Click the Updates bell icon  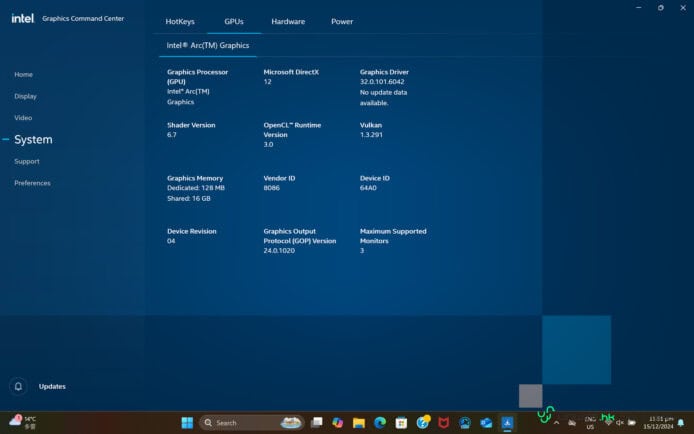18,386
